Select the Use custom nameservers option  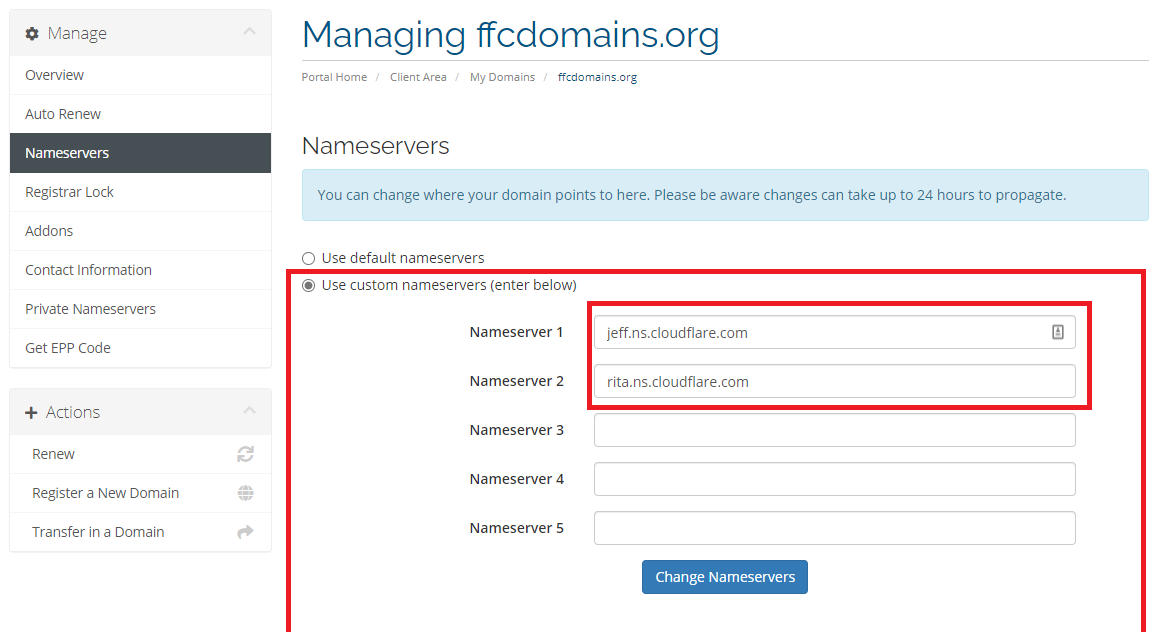tap(308, 285)
